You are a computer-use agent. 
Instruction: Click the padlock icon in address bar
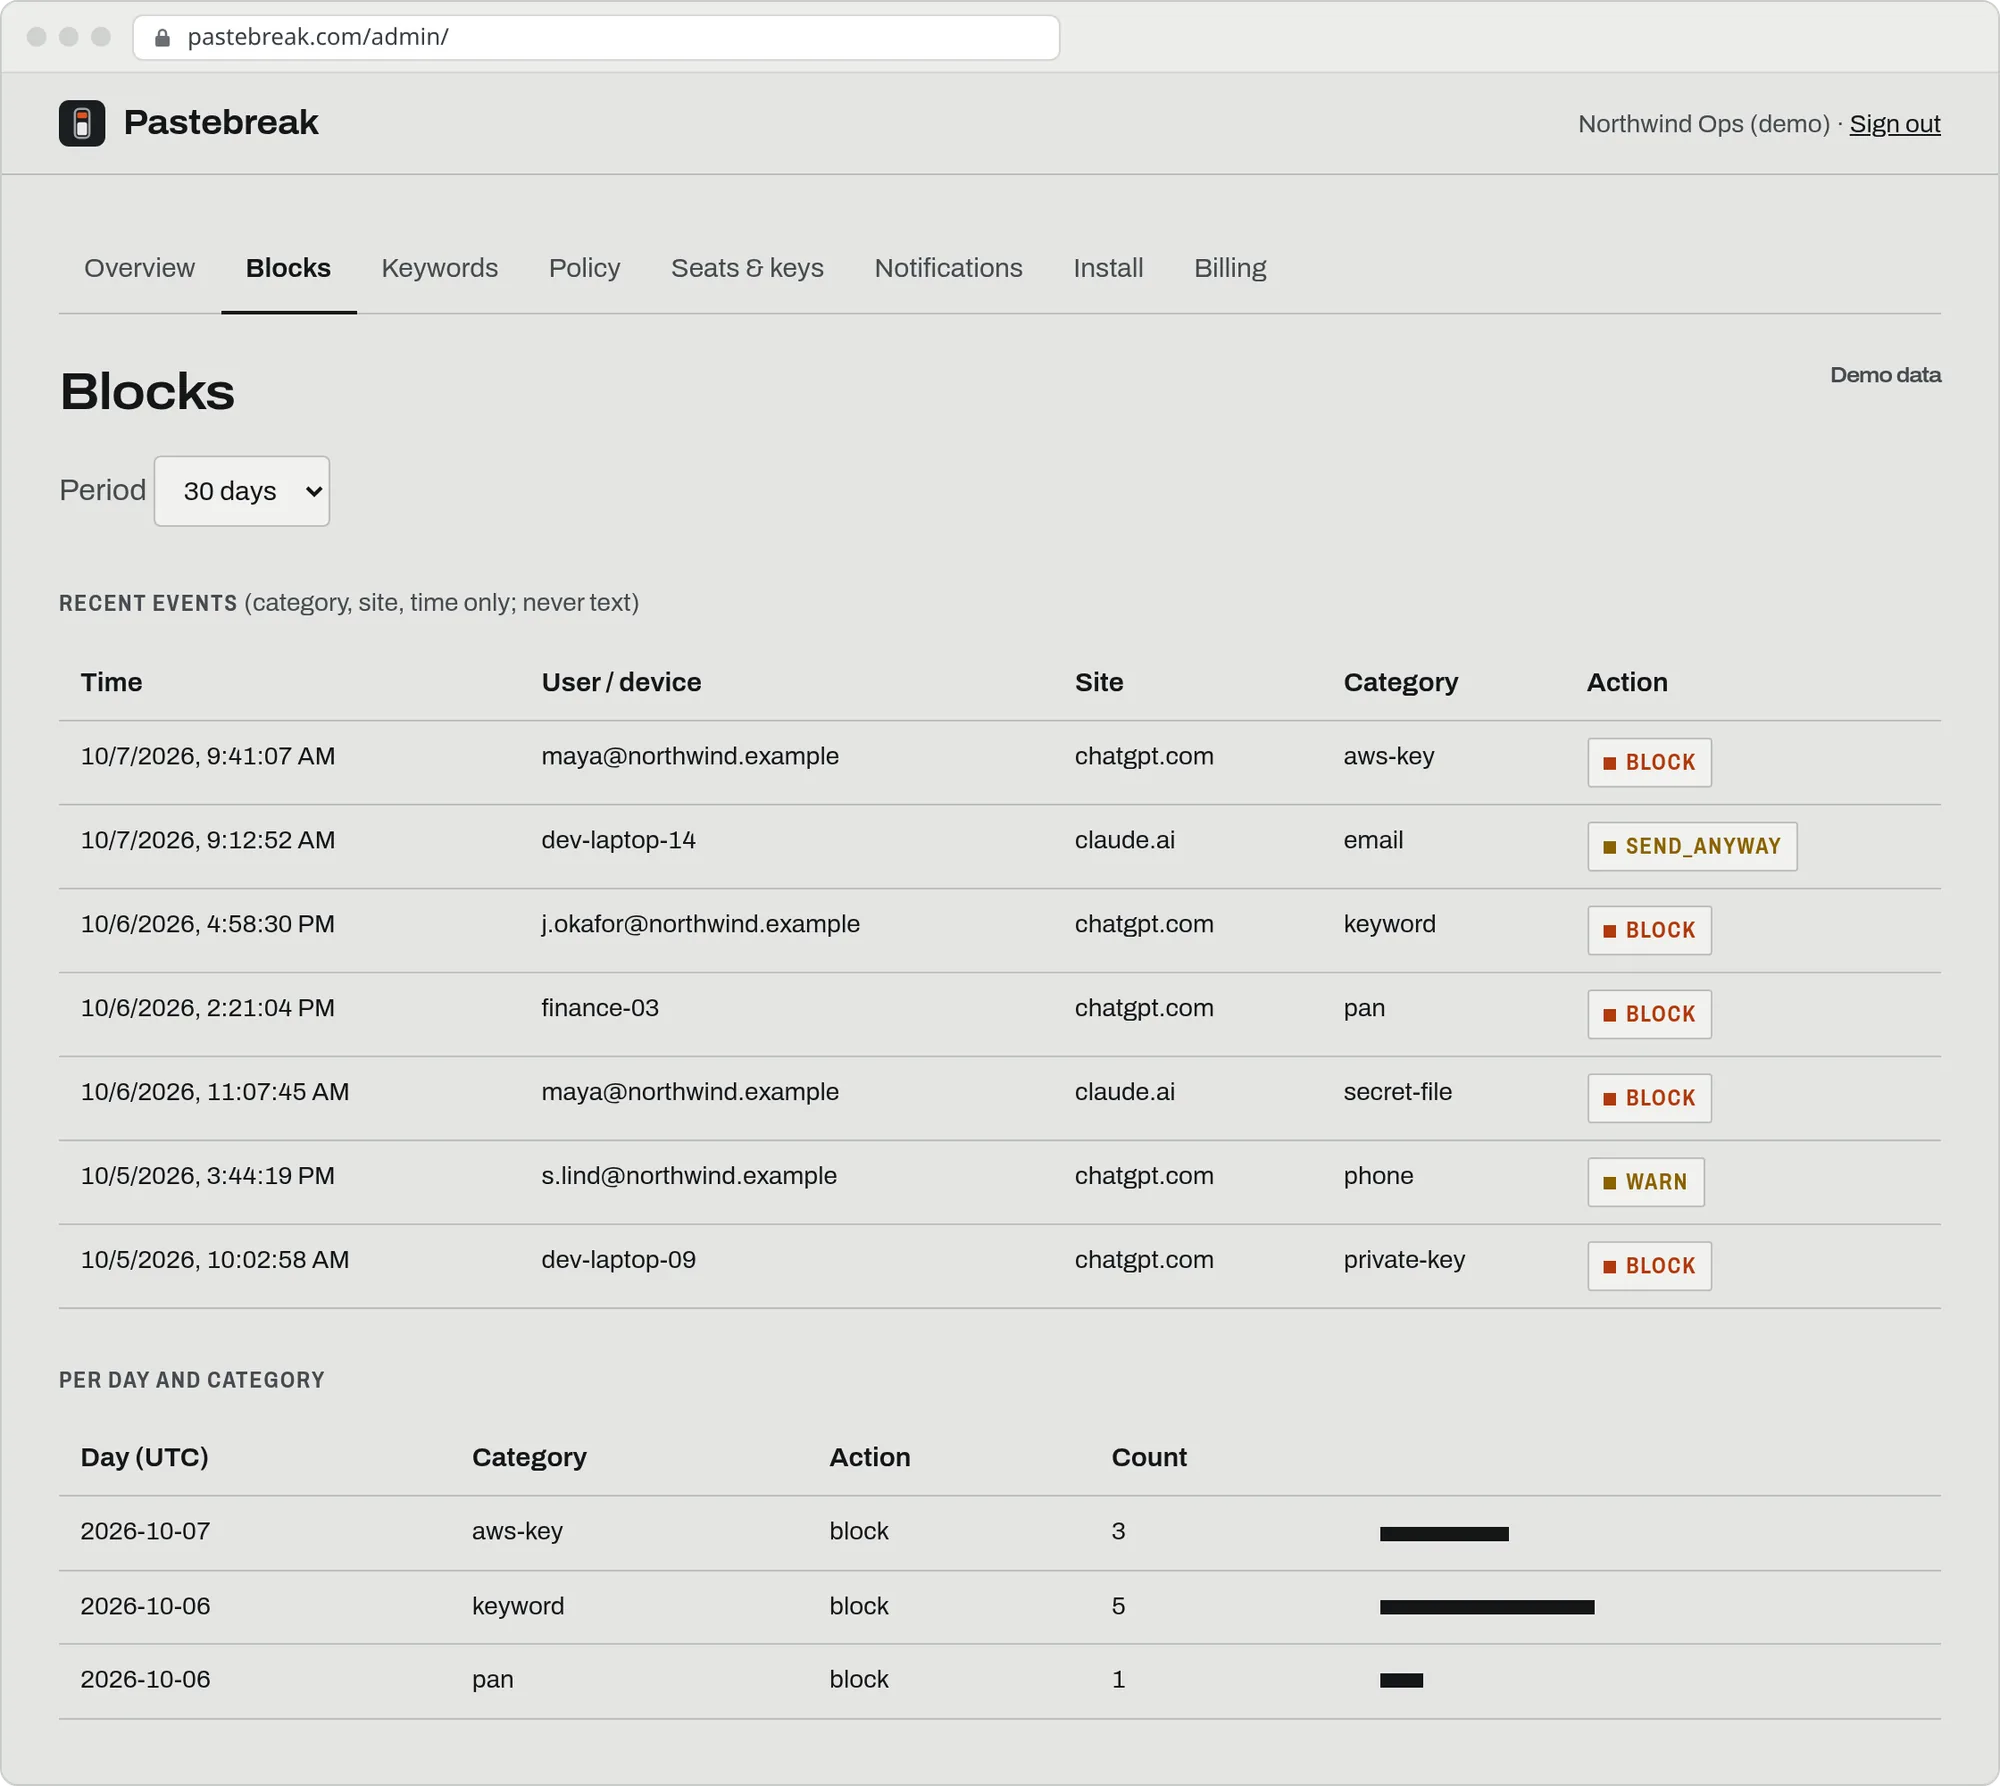coord(162,38)
